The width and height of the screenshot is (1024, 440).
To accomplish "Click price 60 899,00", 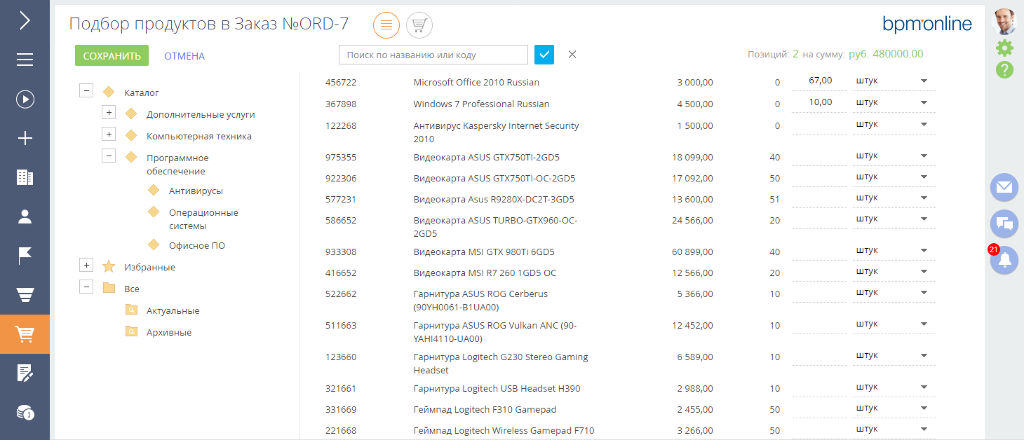I will 692,251.
